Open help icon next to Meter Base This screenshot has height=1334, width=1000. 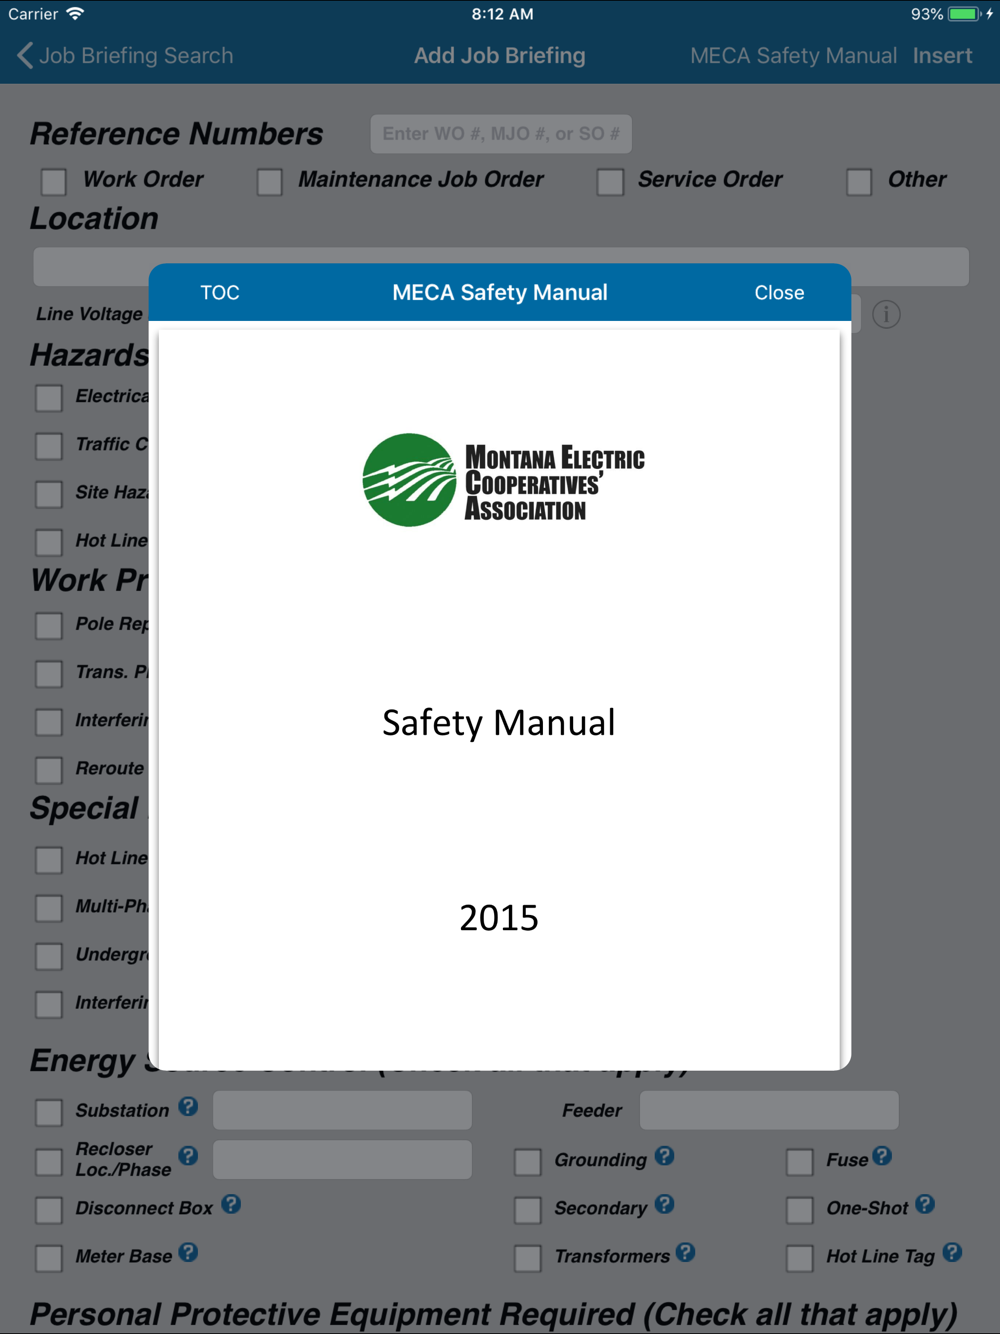(x=188, y=1252)
